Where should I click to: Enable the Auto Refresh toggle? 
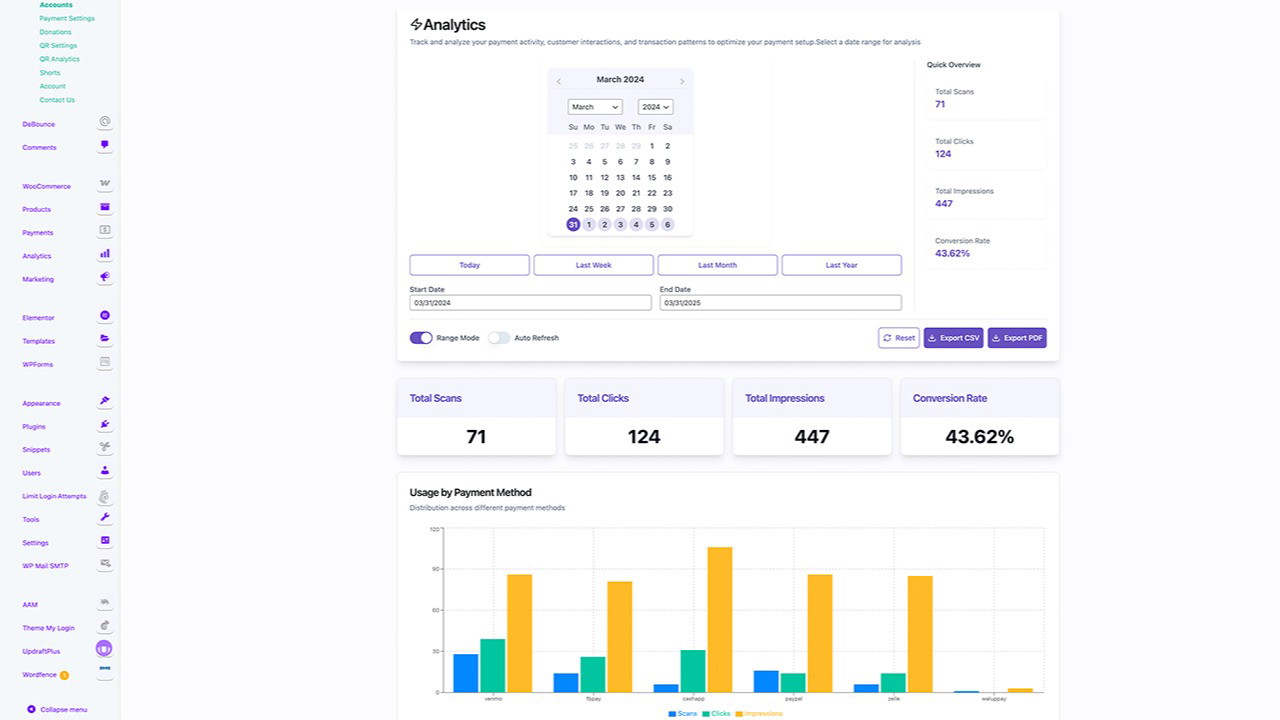[x=499, y=338]
